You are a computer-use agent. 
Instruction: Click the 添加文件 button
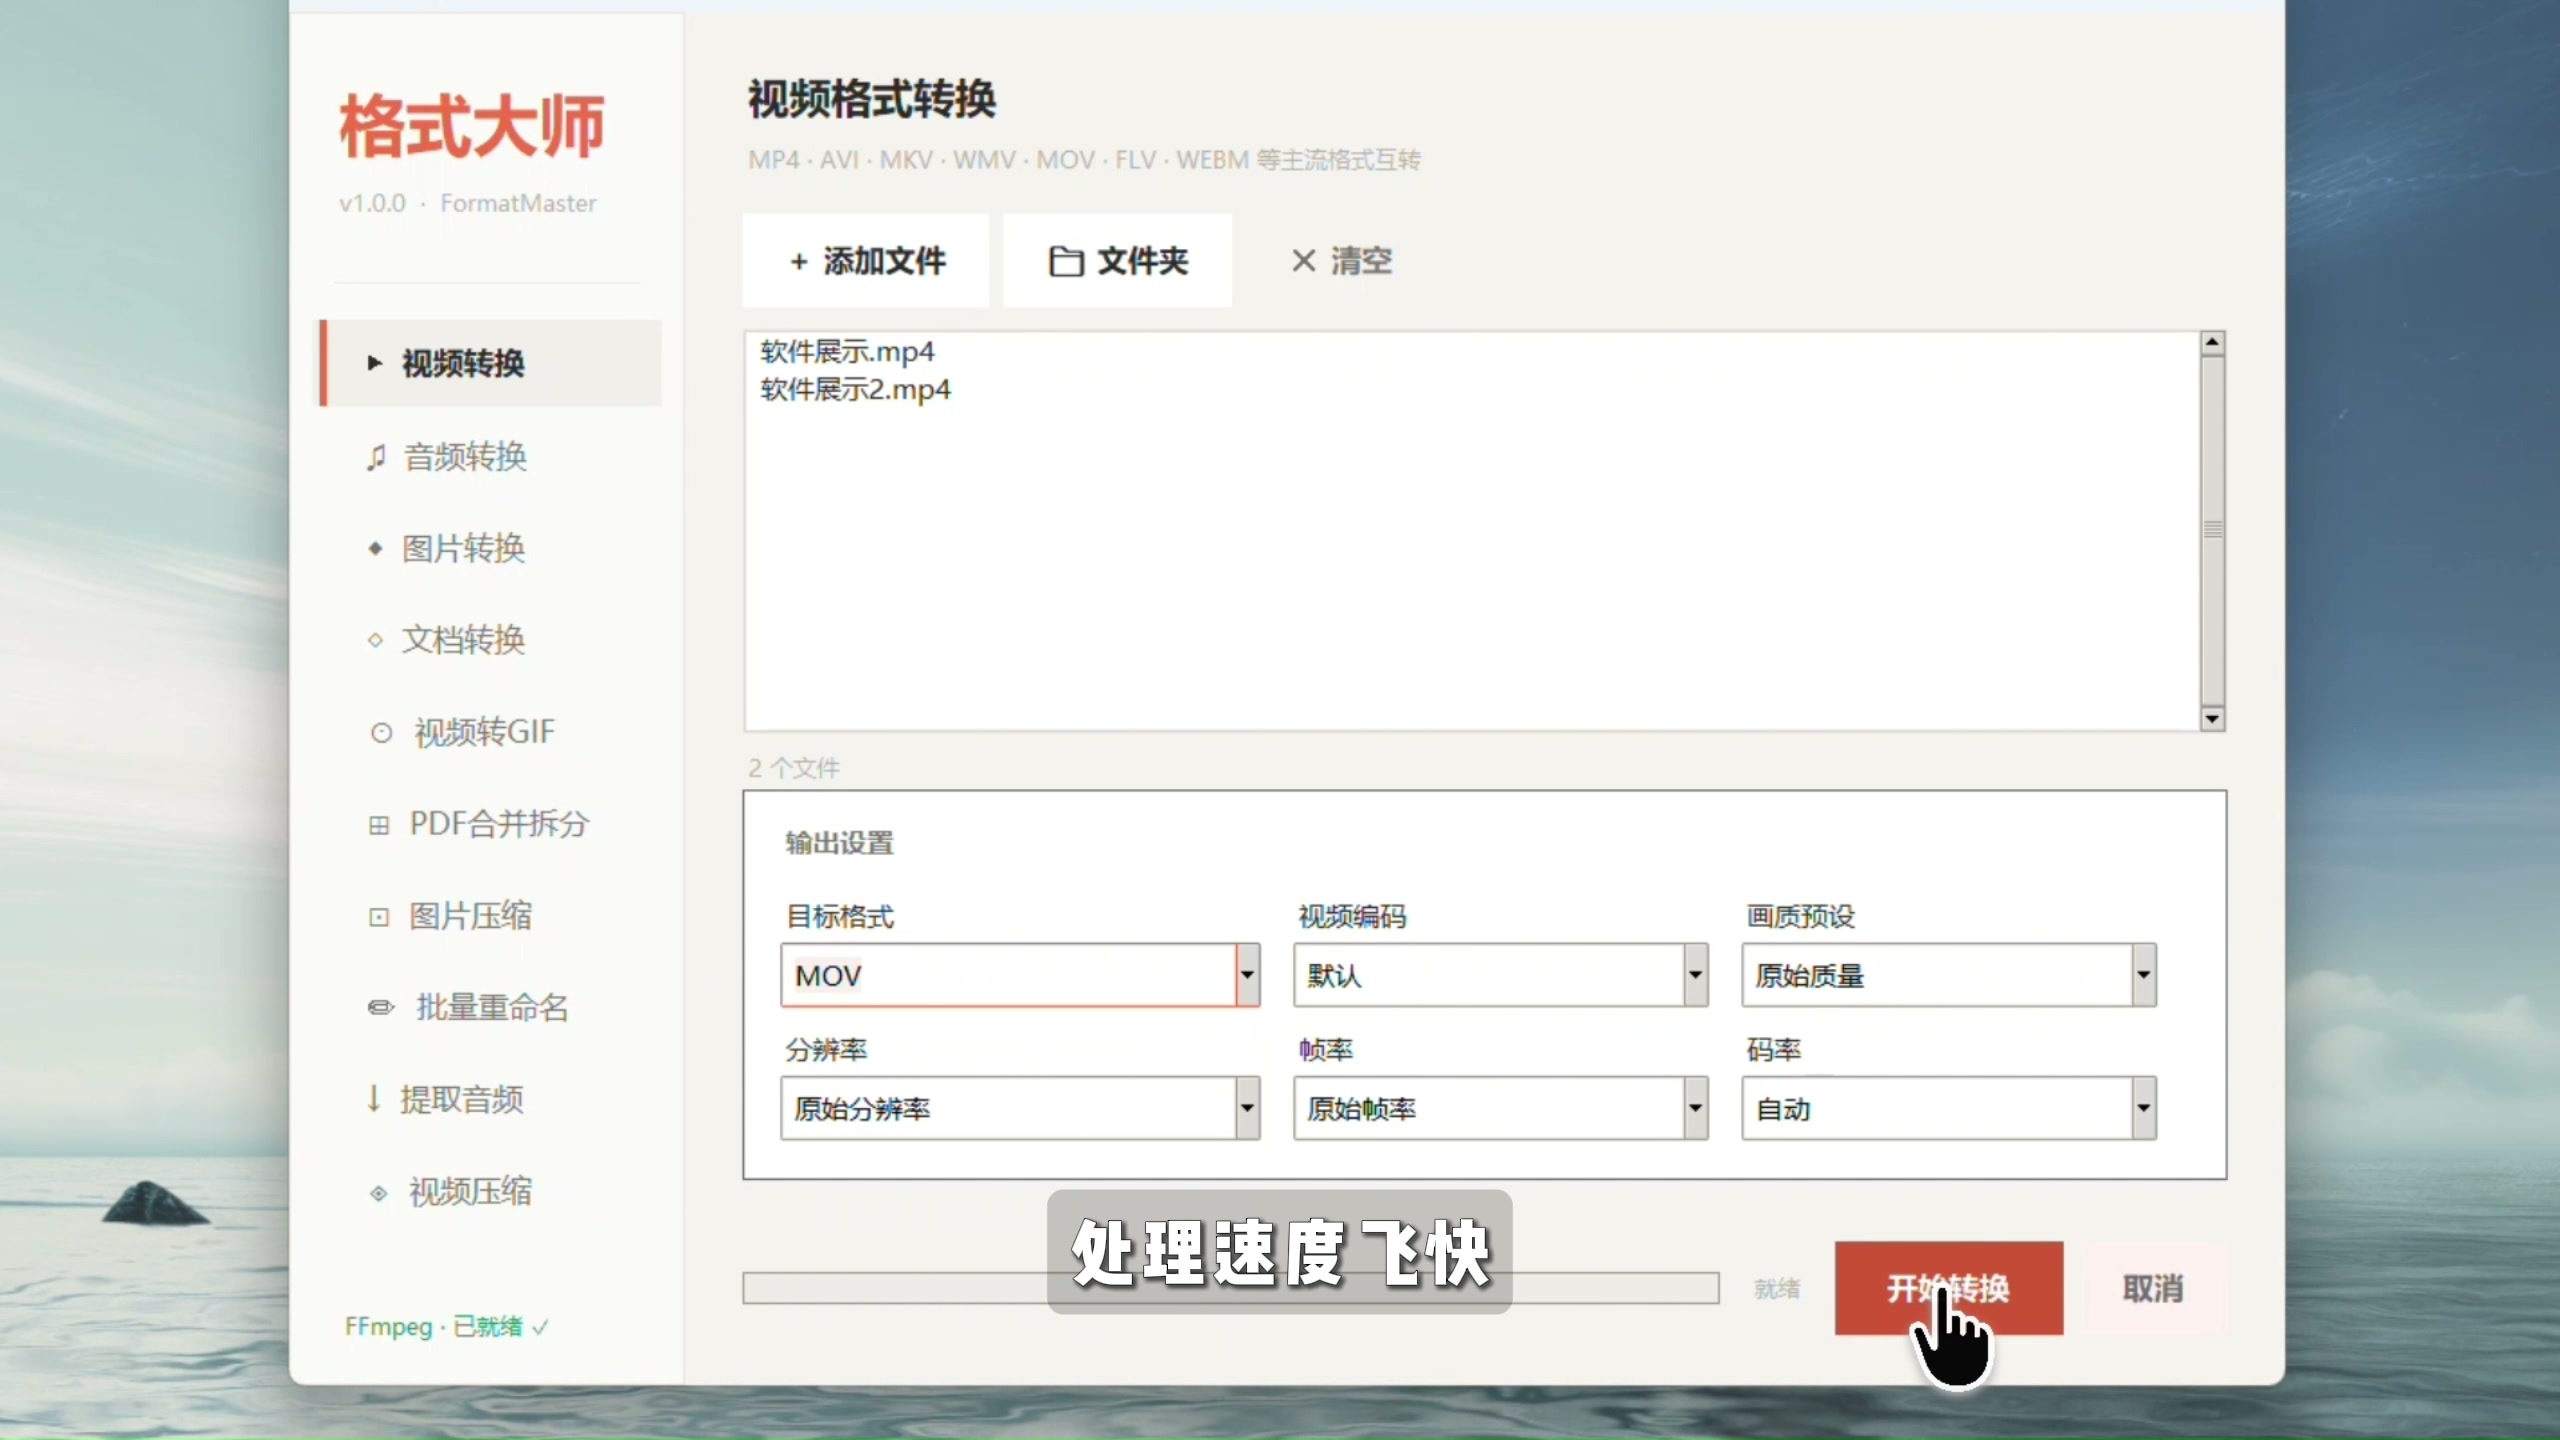click(x=866, y=261)
